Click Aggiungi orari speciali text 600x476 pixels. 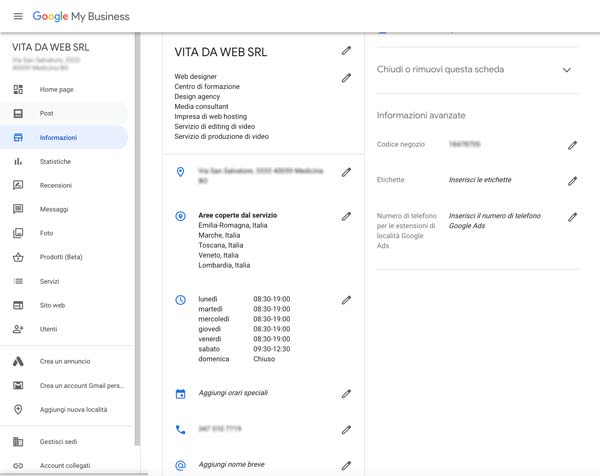point(233,393)
